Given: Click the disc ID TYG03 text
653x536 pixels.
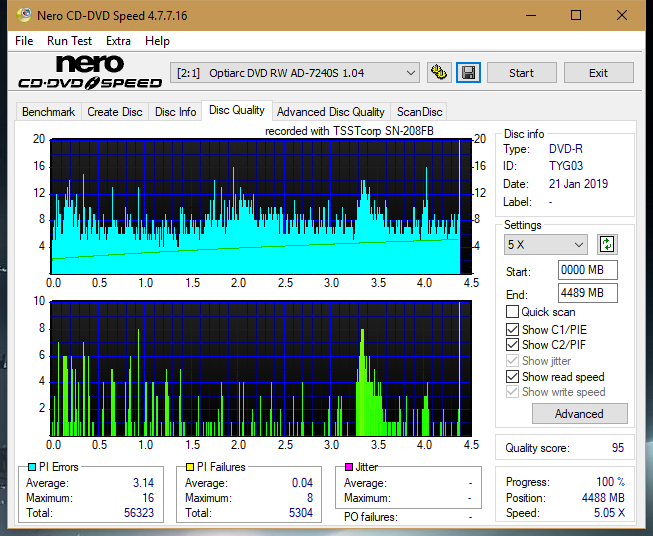Looking at the screenshot, I should [x=566, y=166].
